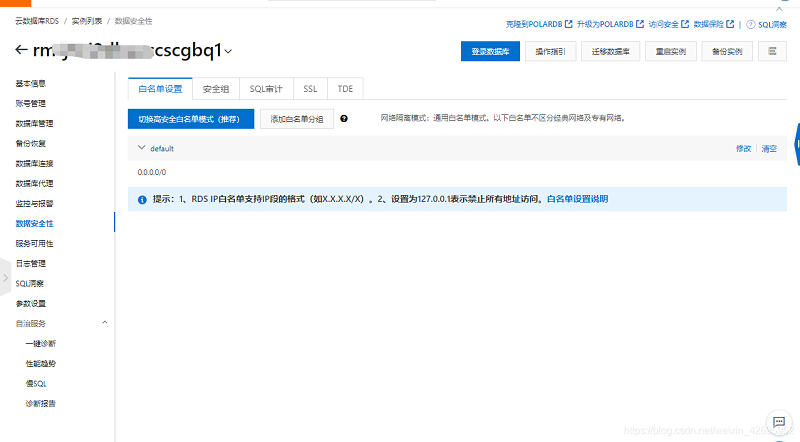Click 重启实例 button
Viewport: 800px width, 442px height.
670,51
